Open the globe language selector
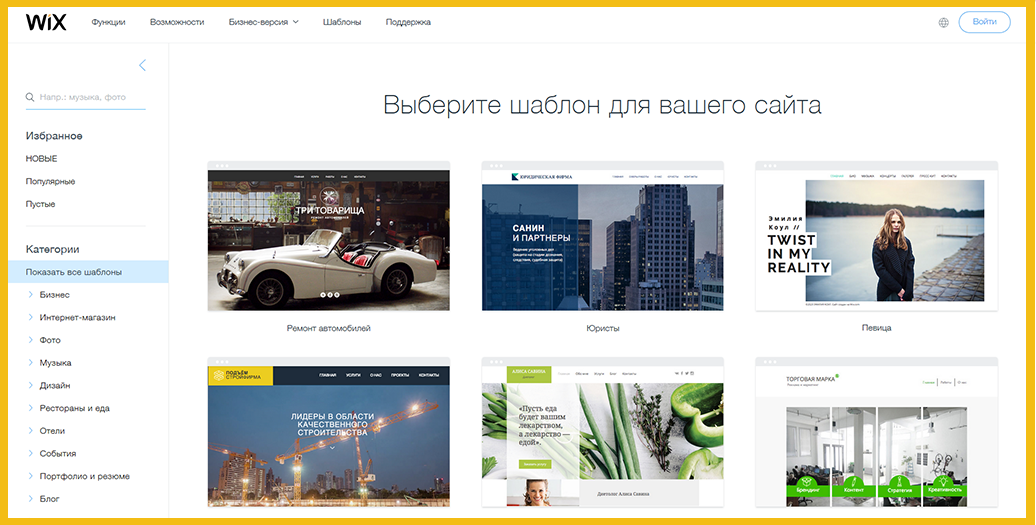 coord(943,22)
